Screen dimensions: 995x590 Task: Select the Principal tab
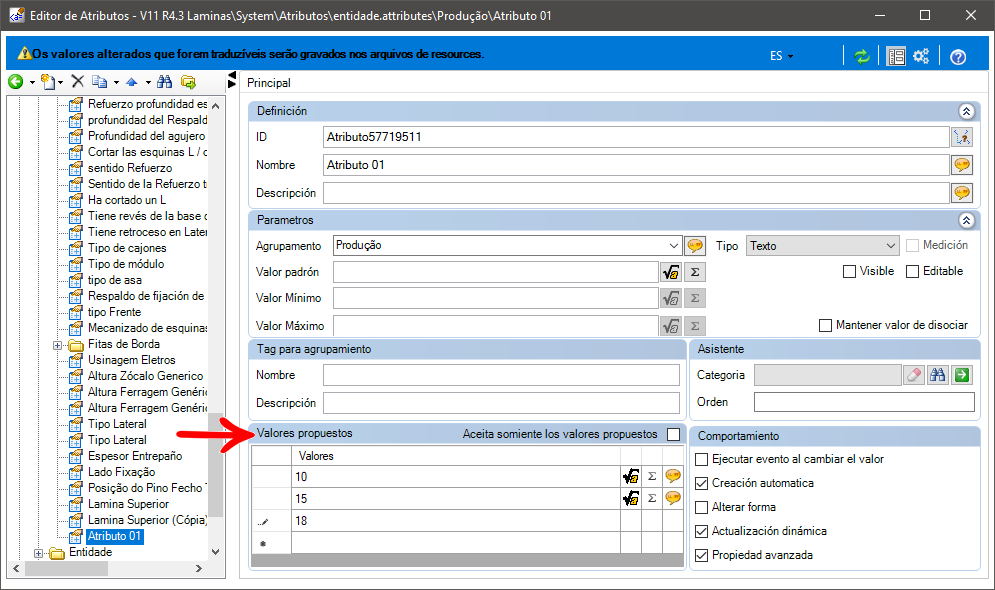[268, 83]
